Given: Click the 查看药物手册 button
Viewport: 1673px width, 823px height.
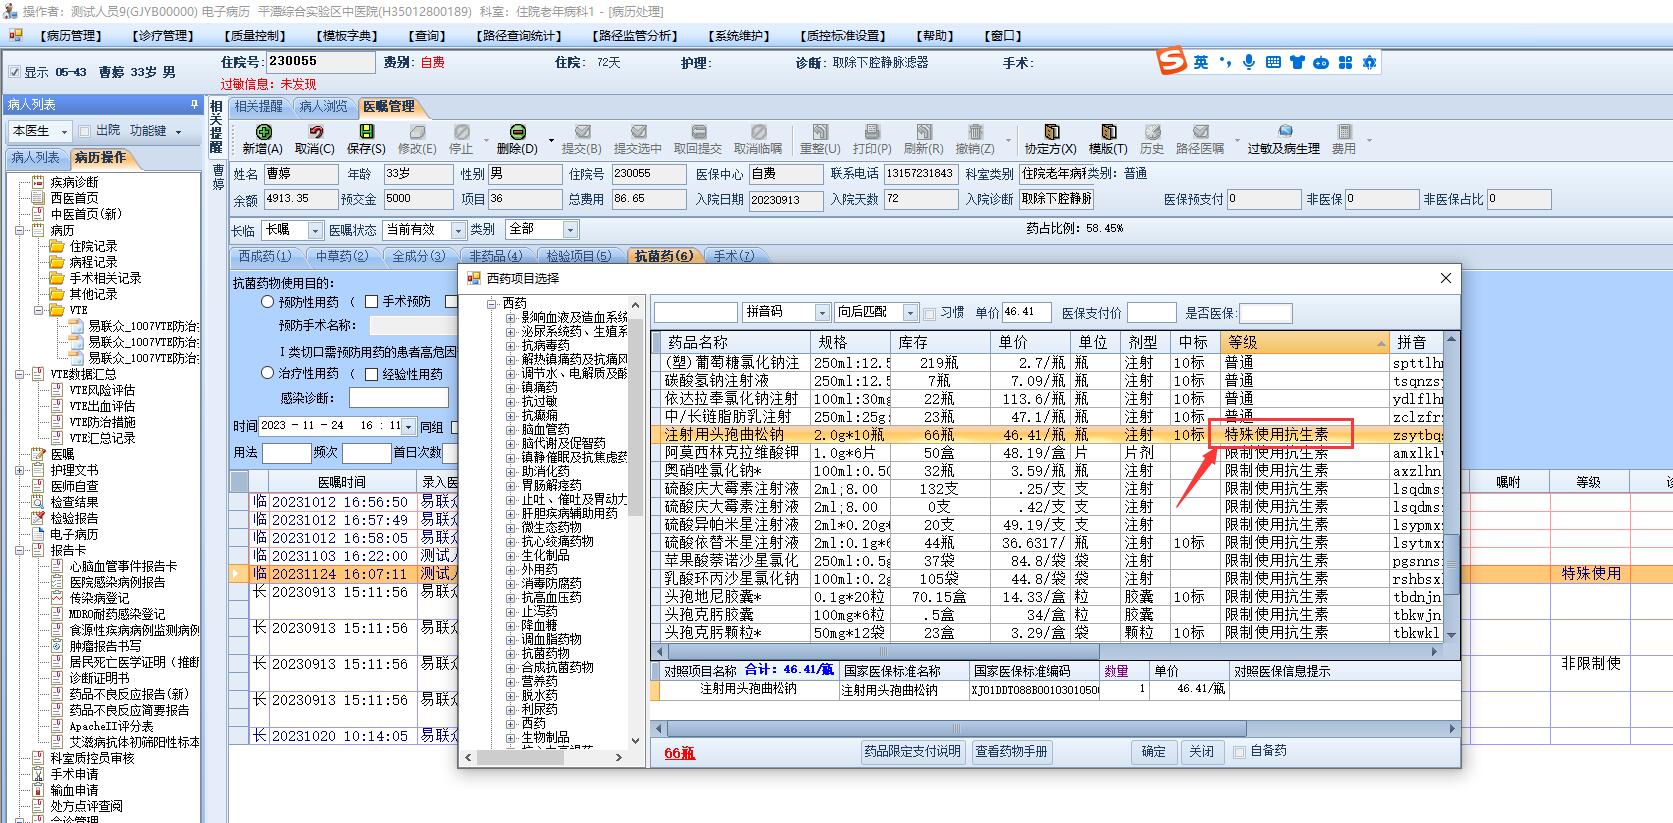Looking at the screenshot, I should [1011, 752].
